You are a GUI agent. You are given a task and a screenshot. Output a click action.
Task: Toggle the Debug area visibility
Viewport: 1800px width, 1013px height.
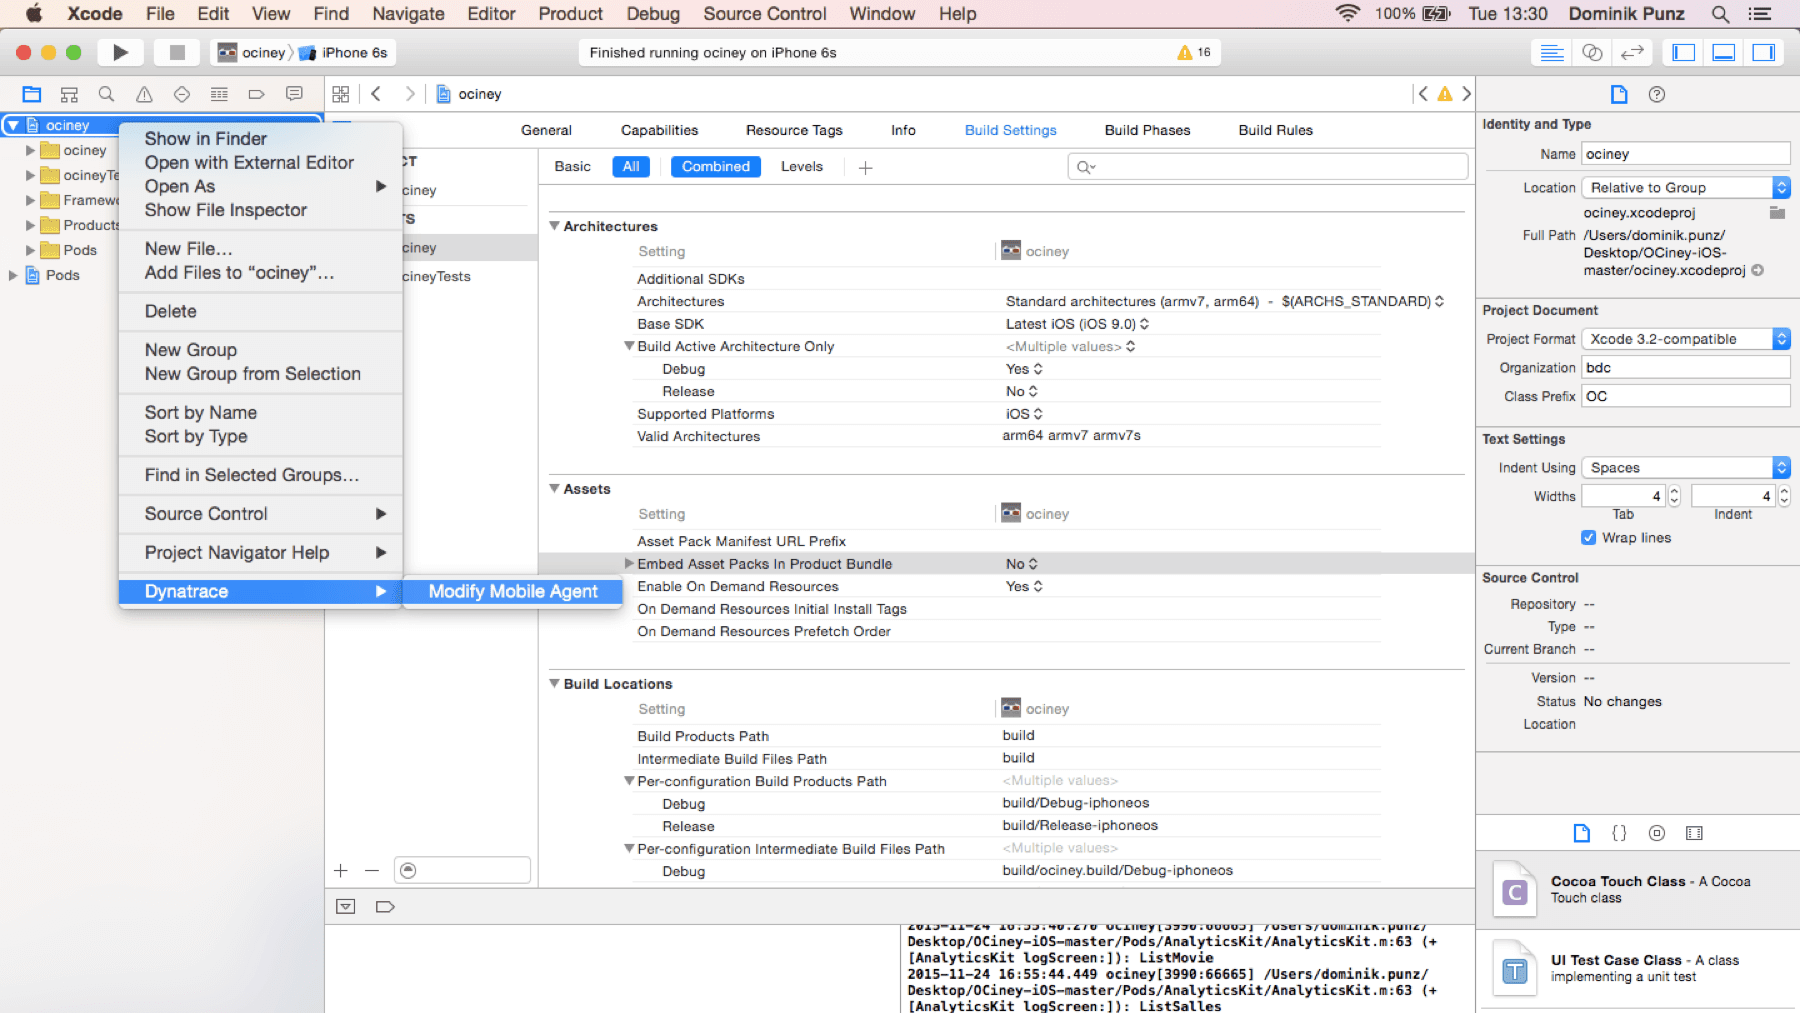1724,52
